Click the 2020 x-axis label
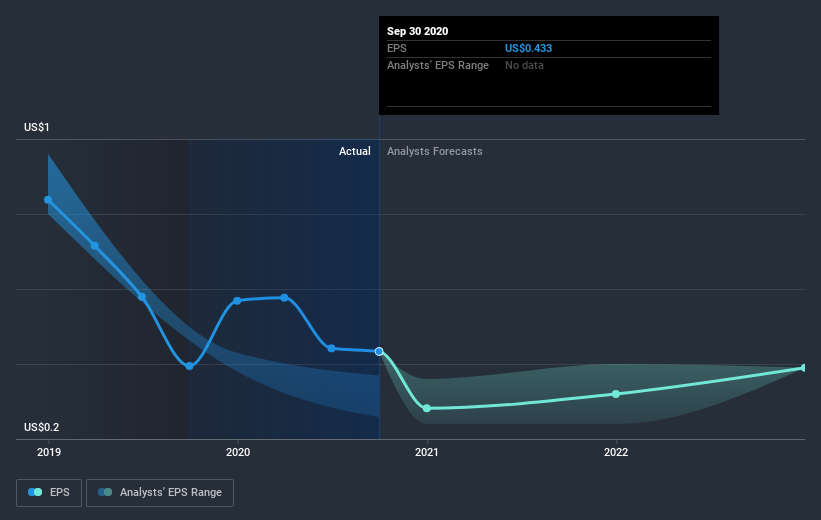Screen dimensions: 821x520 [238, 452]
